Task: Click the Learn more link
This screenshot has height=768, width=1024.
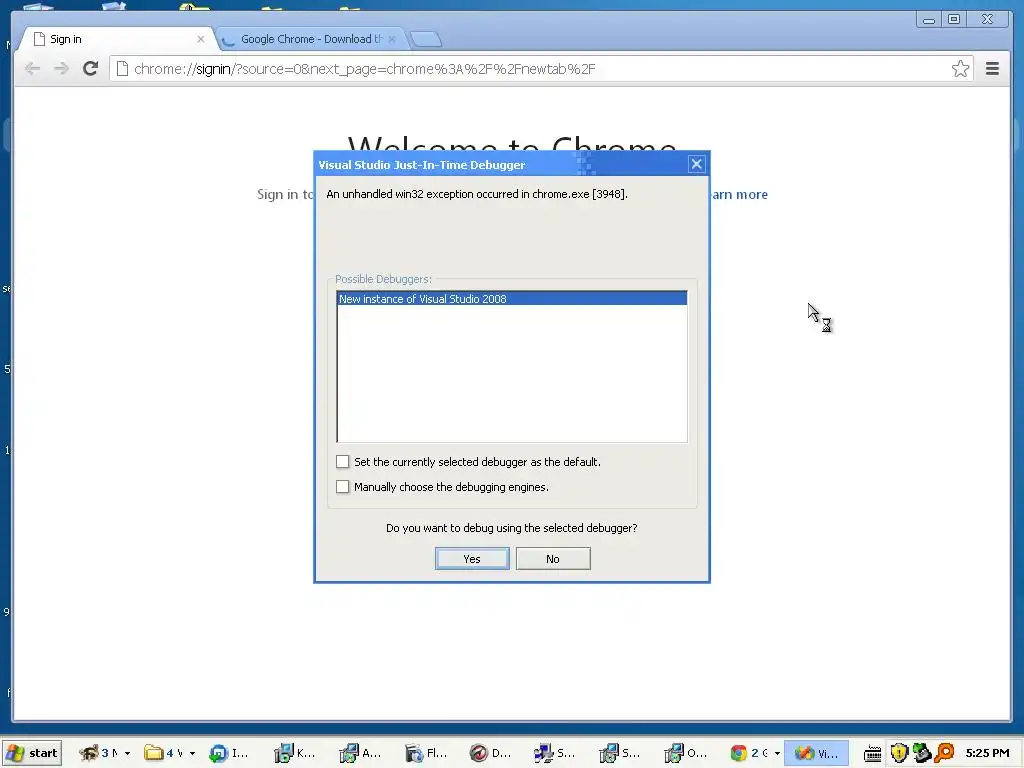Action: (x=739, y=195)
